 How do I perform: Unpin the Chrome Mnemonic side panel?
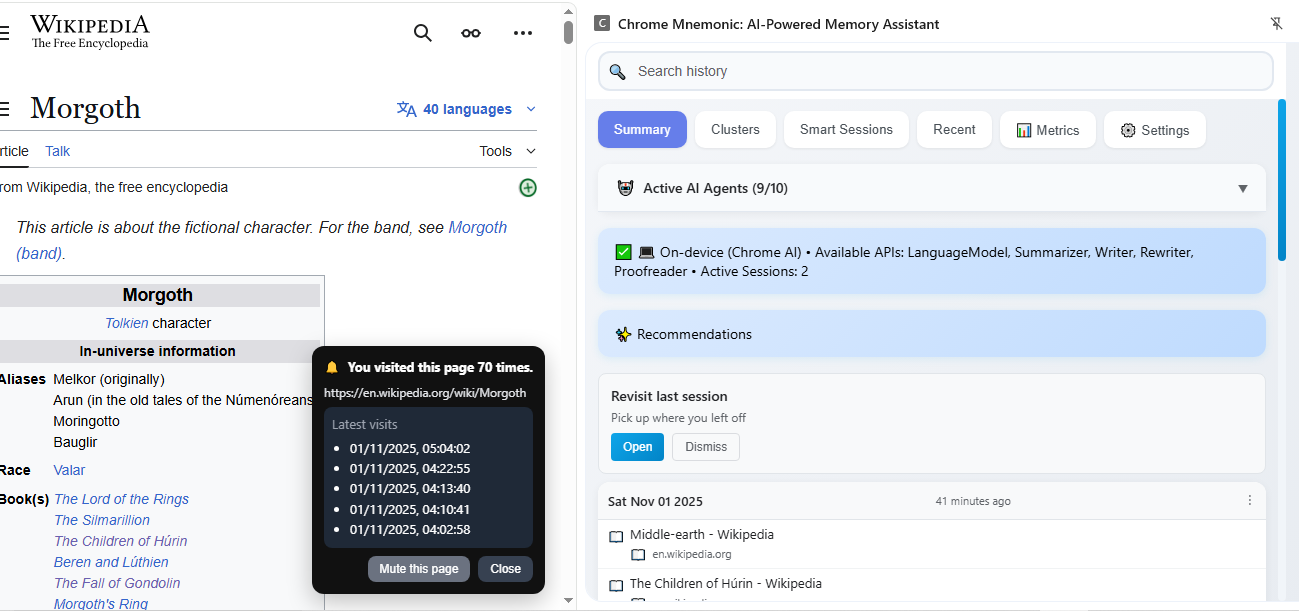[1276, 24]
